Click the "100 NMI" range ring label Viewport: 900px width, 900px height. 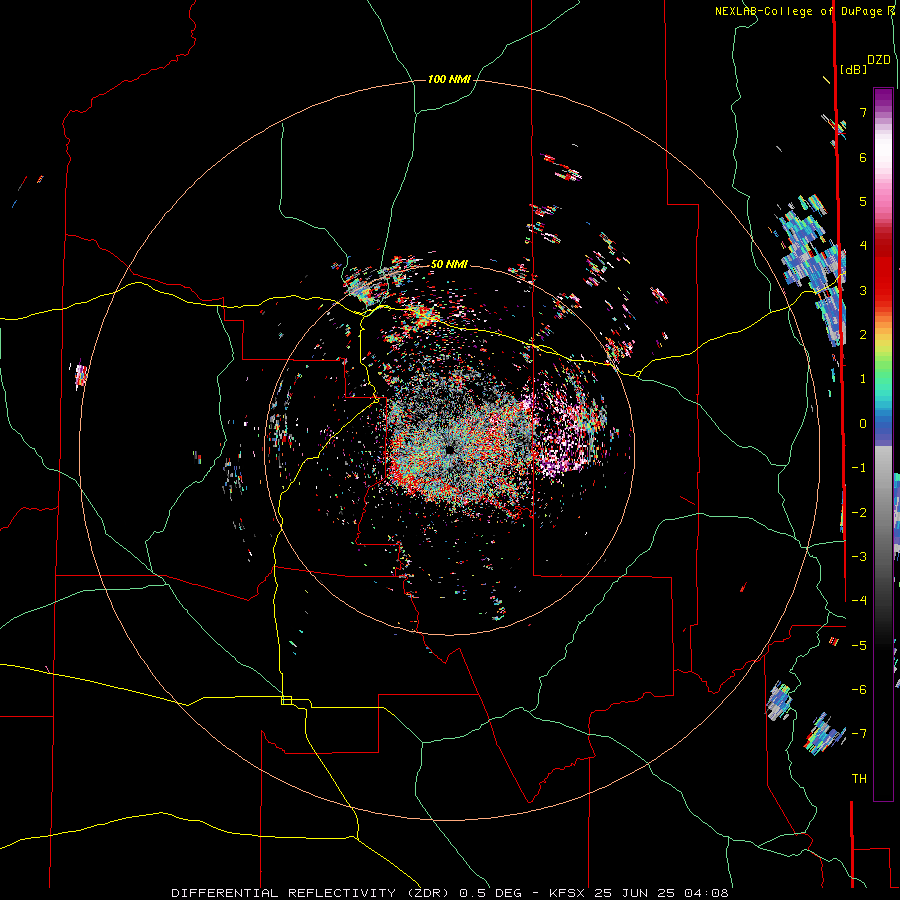pos(449,79)
